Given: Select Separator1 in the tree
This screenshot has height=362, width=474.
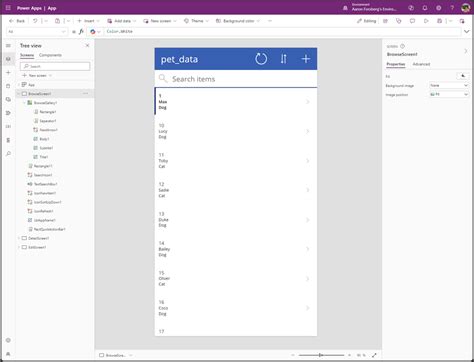Looking at the screenshot, I should (x=48, y=121).
